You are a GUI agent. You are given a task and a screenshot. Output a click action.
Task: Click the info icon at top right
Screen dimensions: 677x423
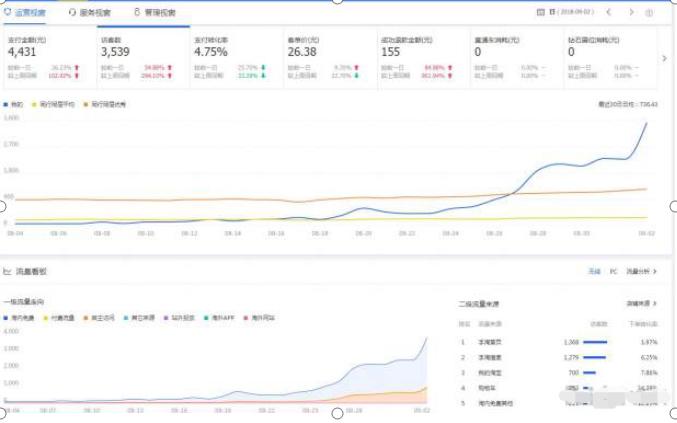[649, 13]
